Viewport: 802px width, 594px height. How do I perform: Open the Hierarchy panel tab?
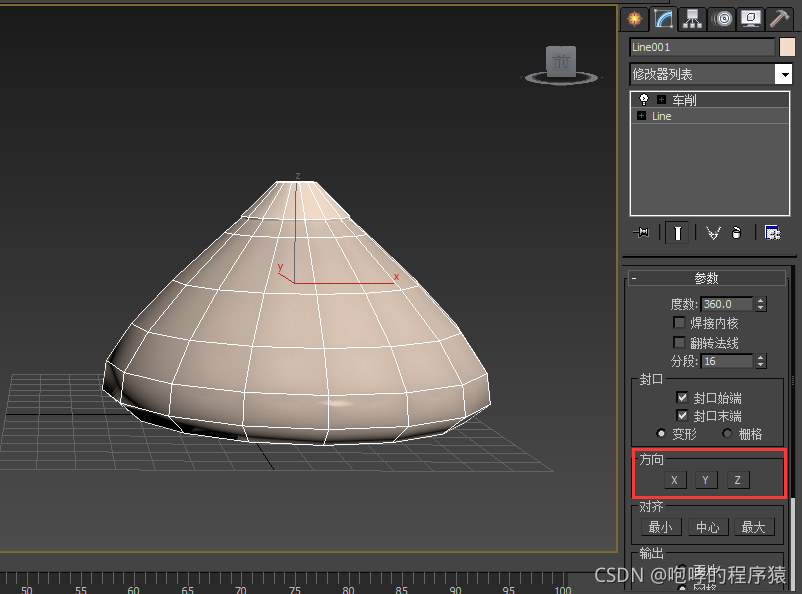click(692, 19)
